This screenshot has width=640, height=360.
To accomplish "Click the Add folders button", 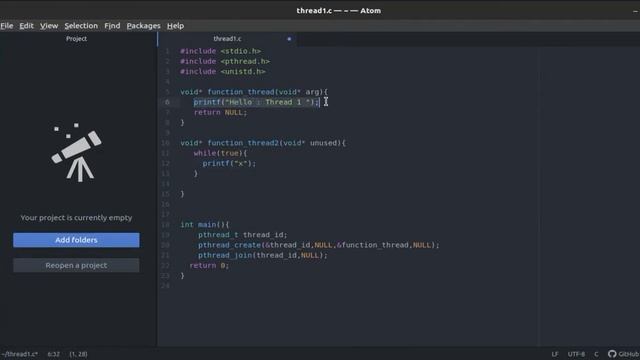I will pos(76,240).
